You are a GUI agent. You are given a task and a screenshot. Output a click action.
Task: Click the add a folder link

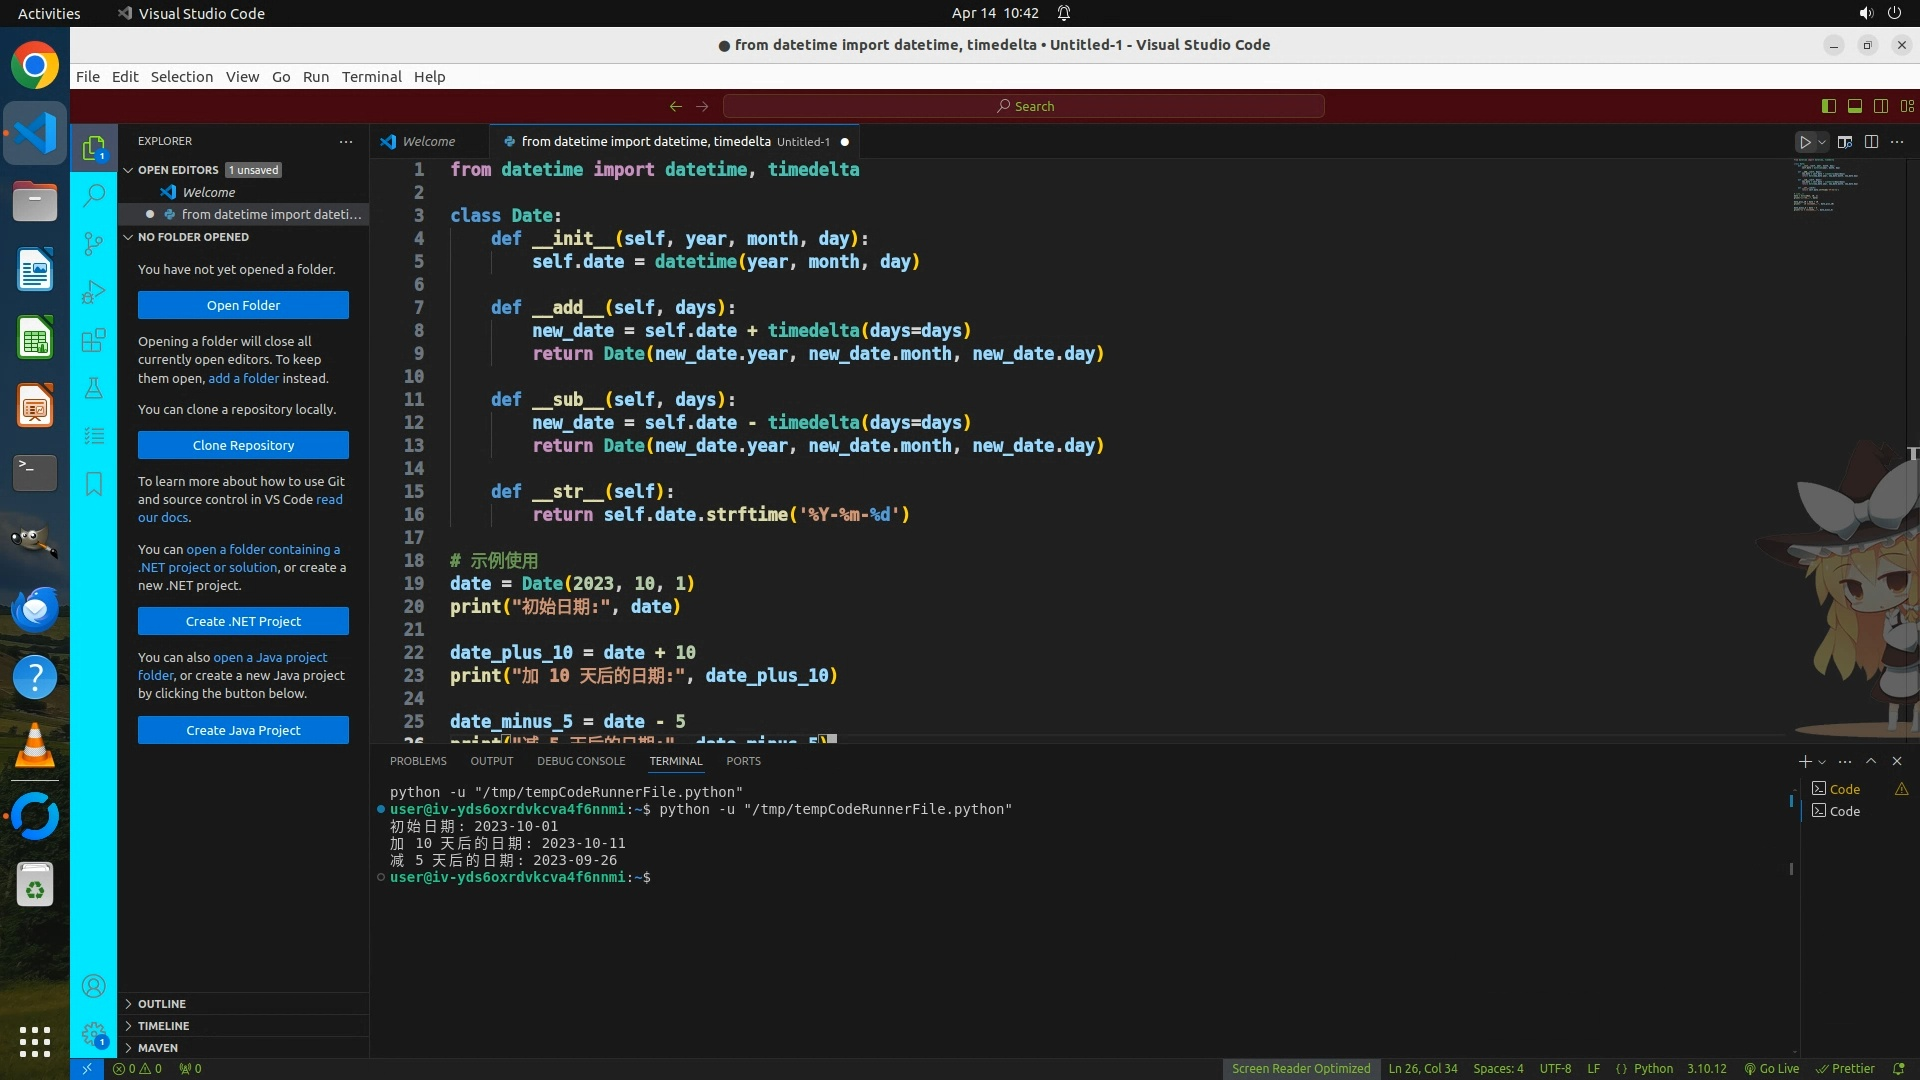point(243,378)
